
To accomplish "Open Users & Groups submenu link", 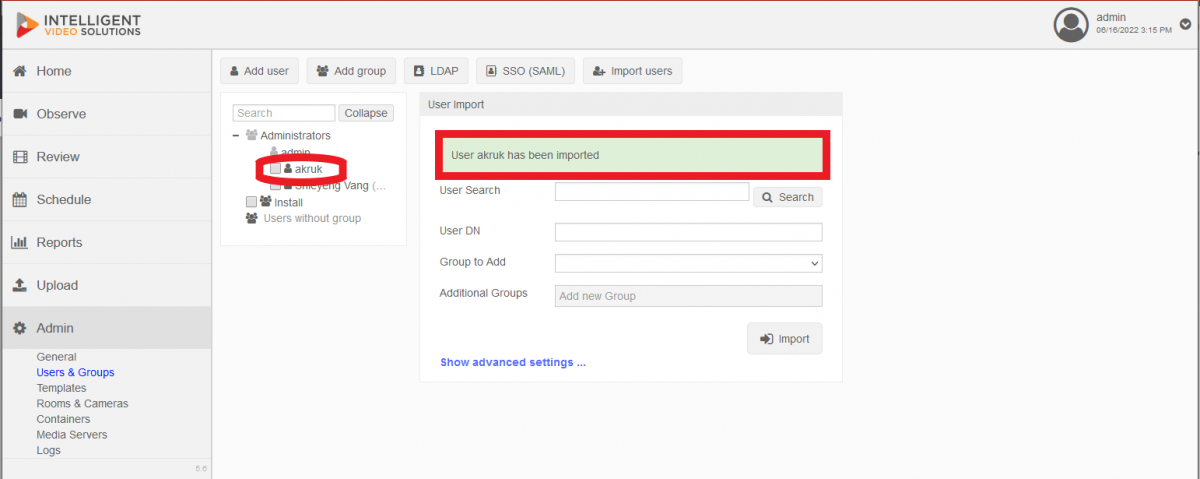I will coord(75,372).
